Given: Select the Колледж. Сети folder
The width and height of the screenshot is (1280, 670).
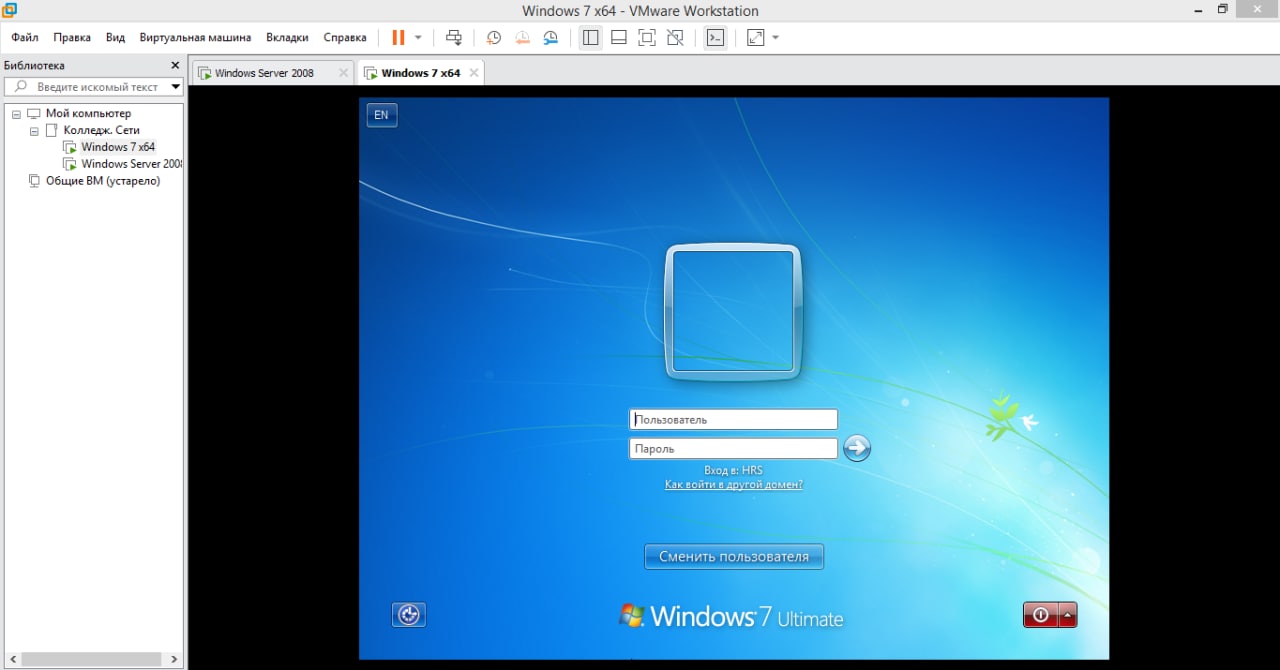Looking at the screenshot, I should coord(101,130).
